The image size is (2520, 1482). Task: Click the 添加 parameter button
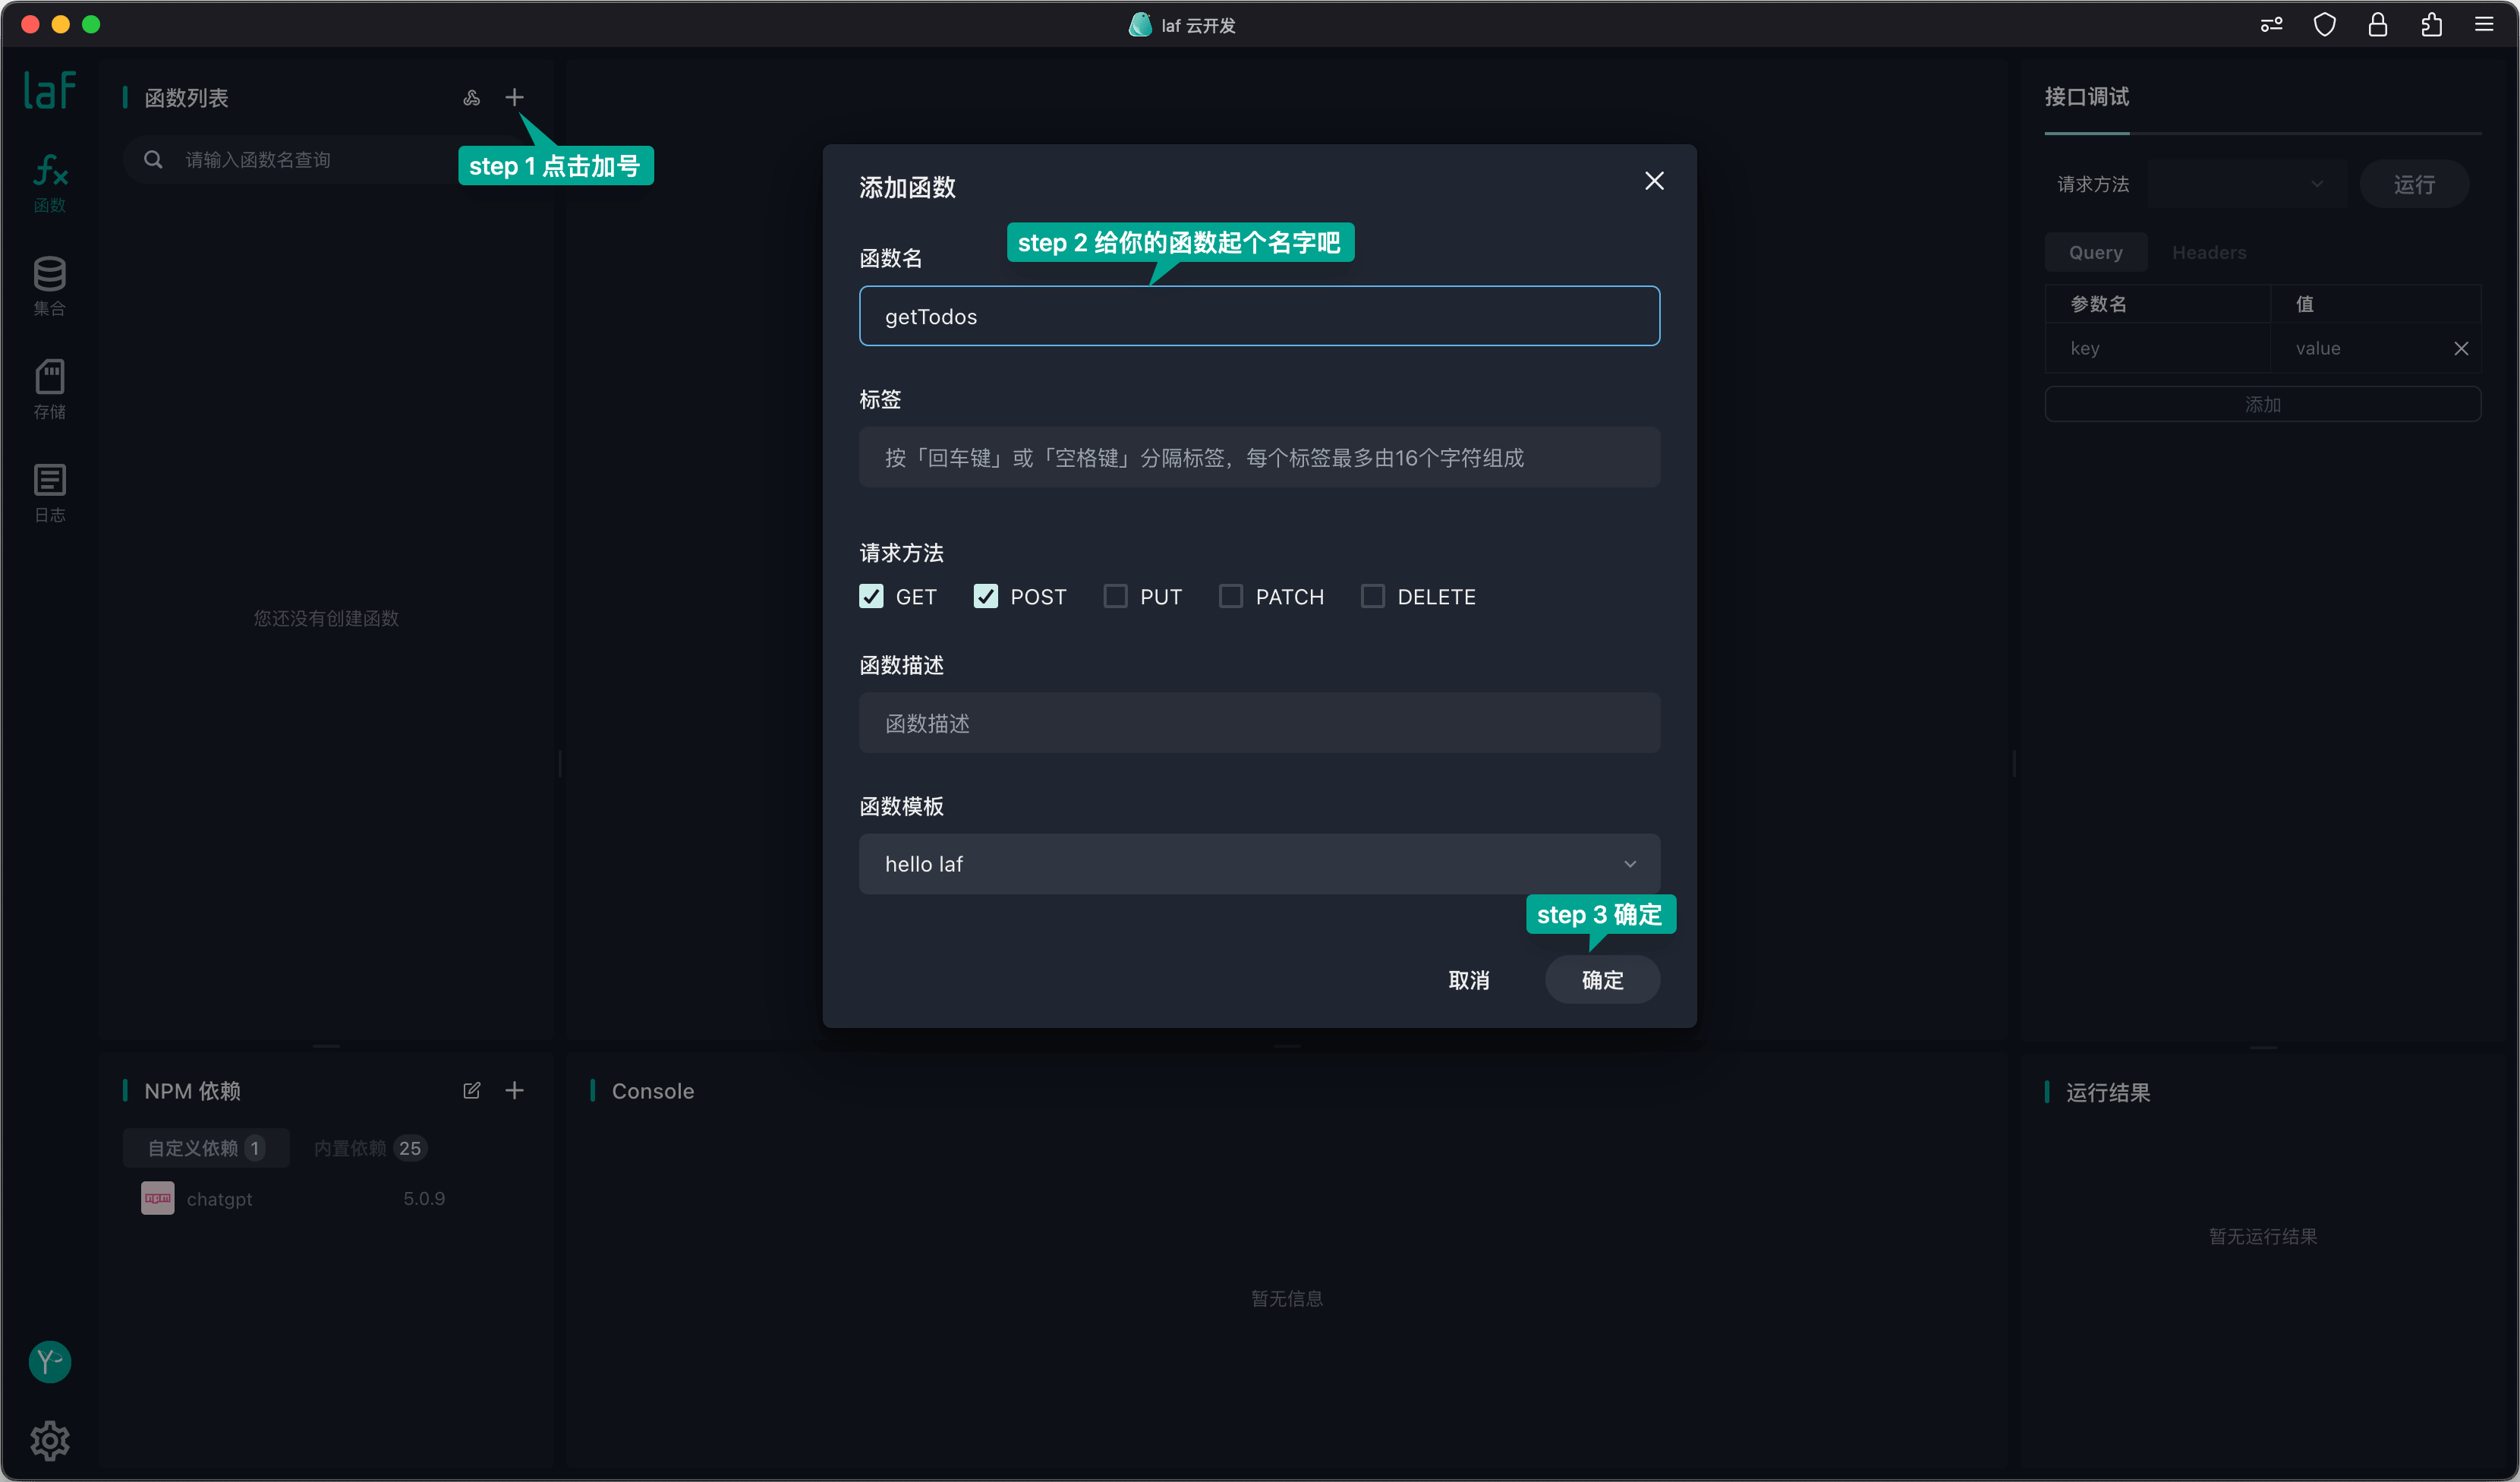[x=2262, y=404]
